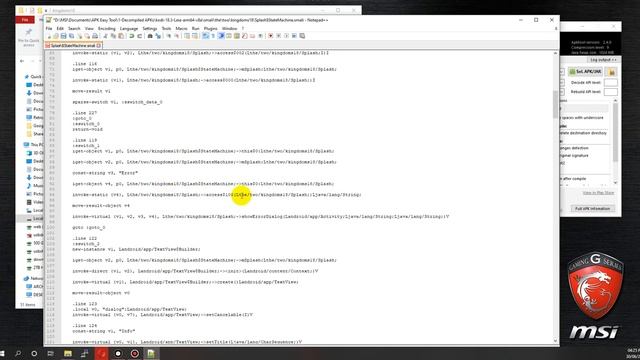Click the Close All toolbar icon
The width and height of the screenshot is (640, 360).
tap(87, 36)
